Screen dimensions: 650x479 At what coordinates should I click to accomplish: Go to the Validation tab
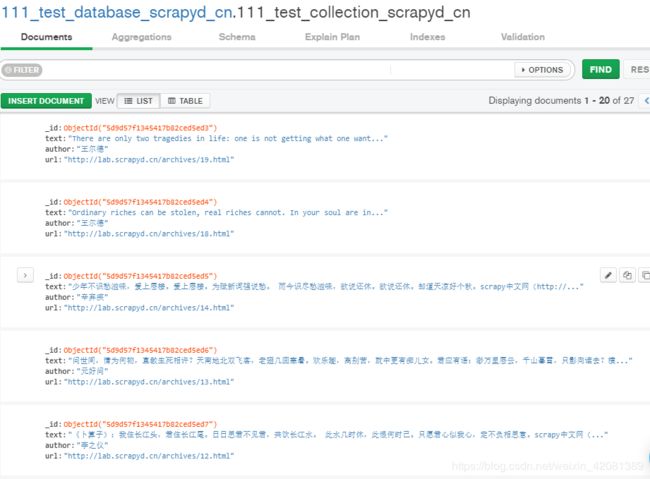(523, 37)
